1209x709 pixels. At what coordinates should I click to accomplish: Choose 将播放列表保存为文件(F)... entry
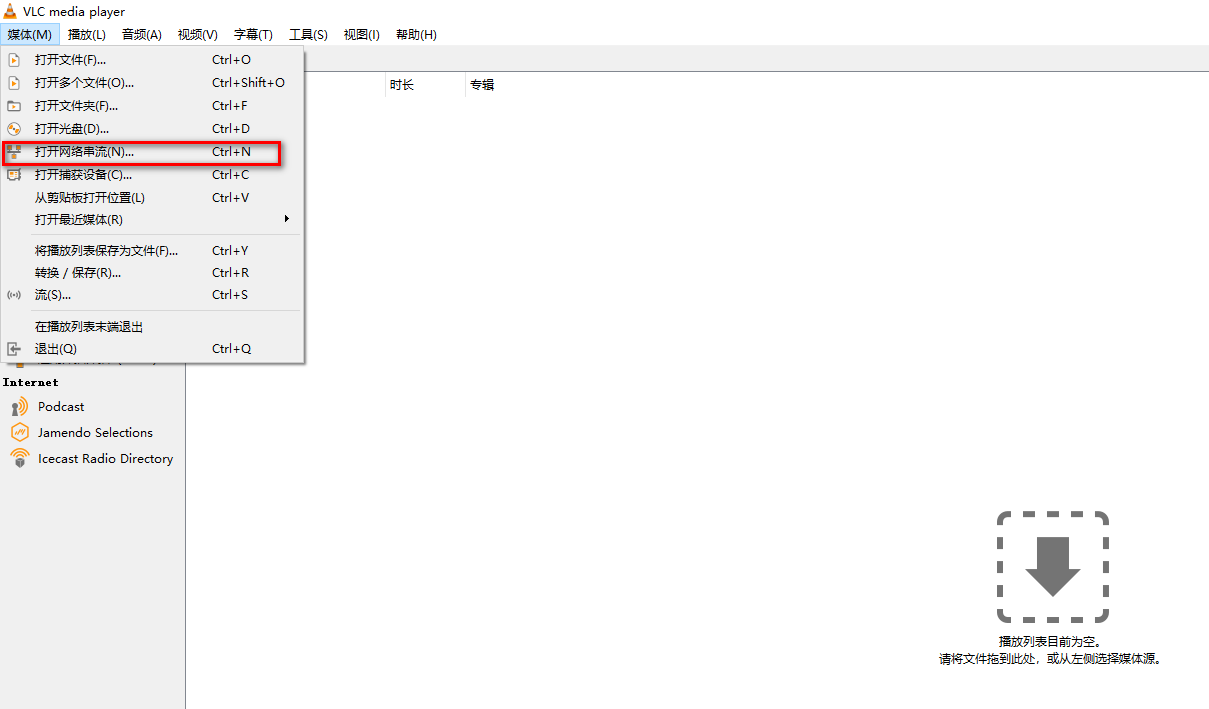[x=153, y=251]
